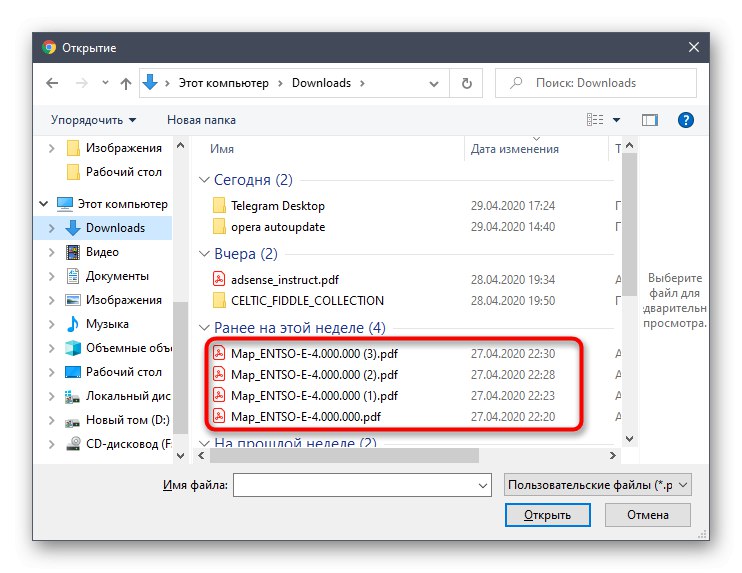
Task: Select the Telegram Desktop folder
Action: tap(278, 206)
